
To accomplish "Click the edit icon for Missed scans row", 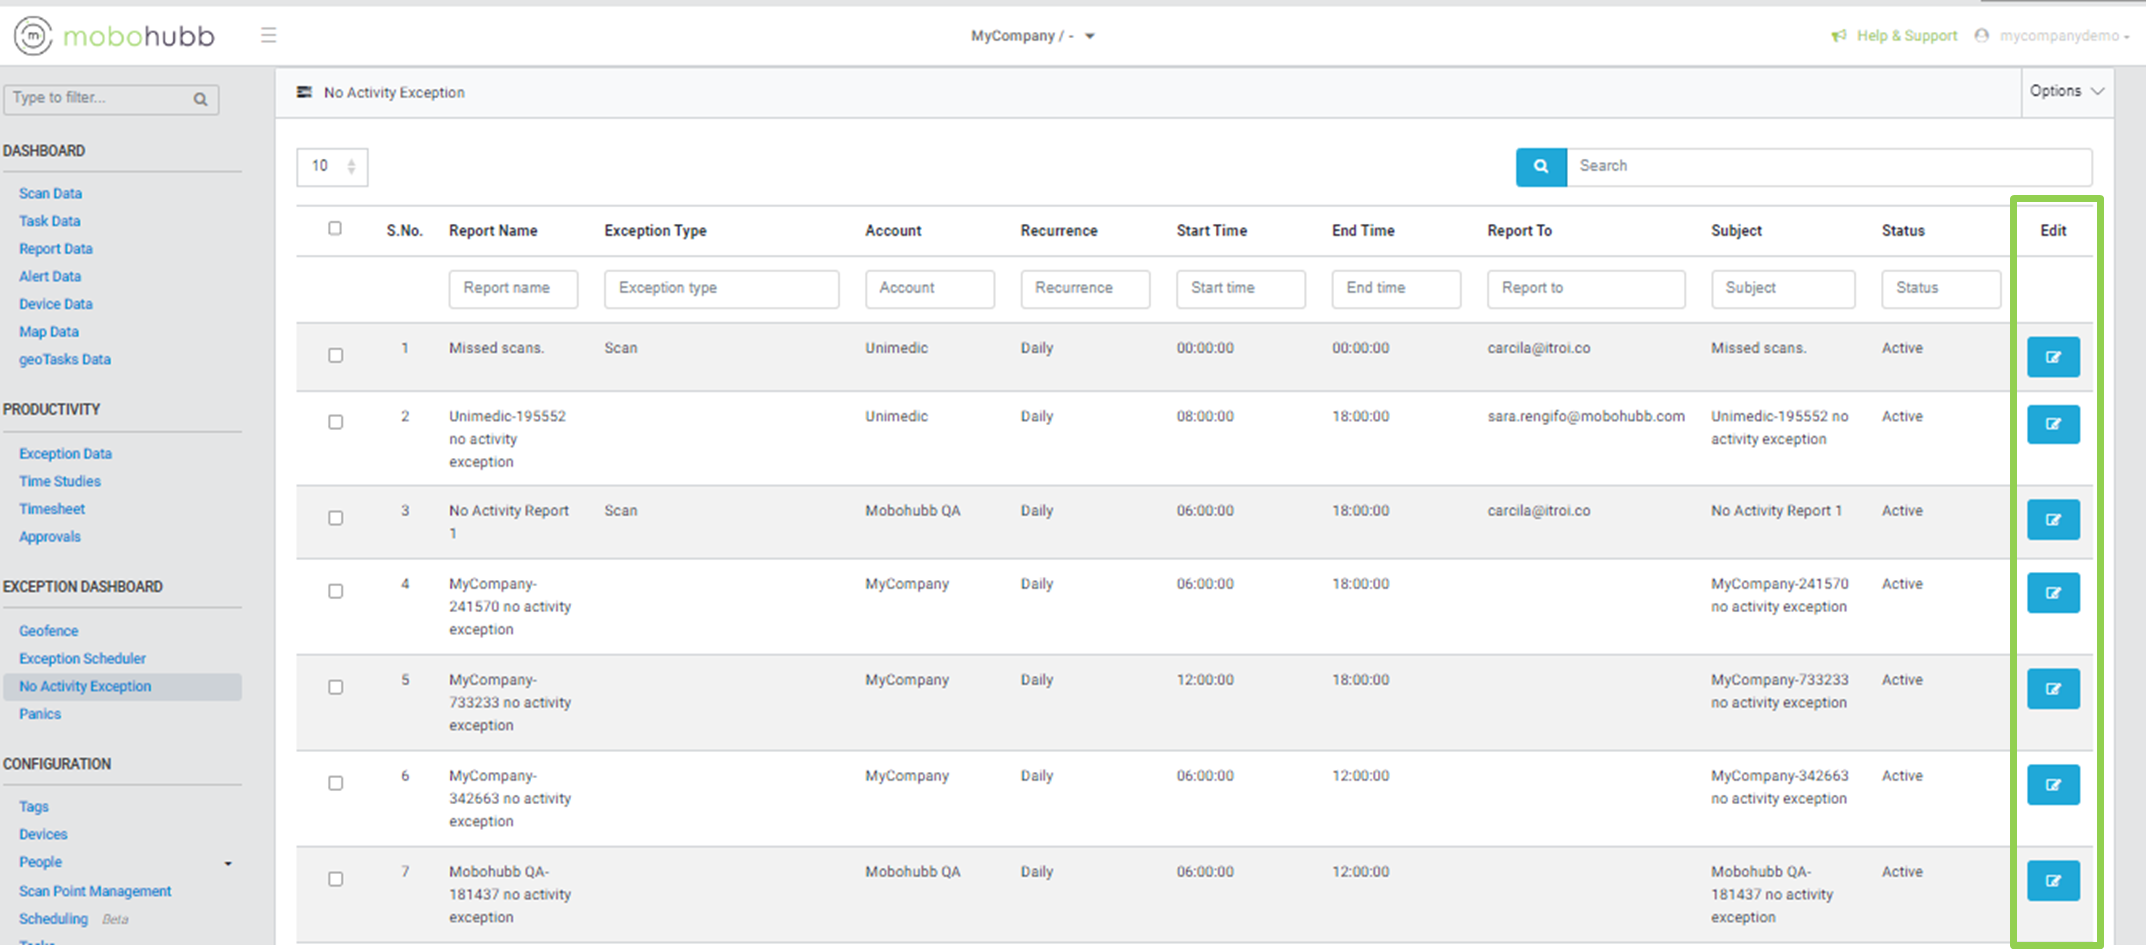I will tap(2052, 357).
